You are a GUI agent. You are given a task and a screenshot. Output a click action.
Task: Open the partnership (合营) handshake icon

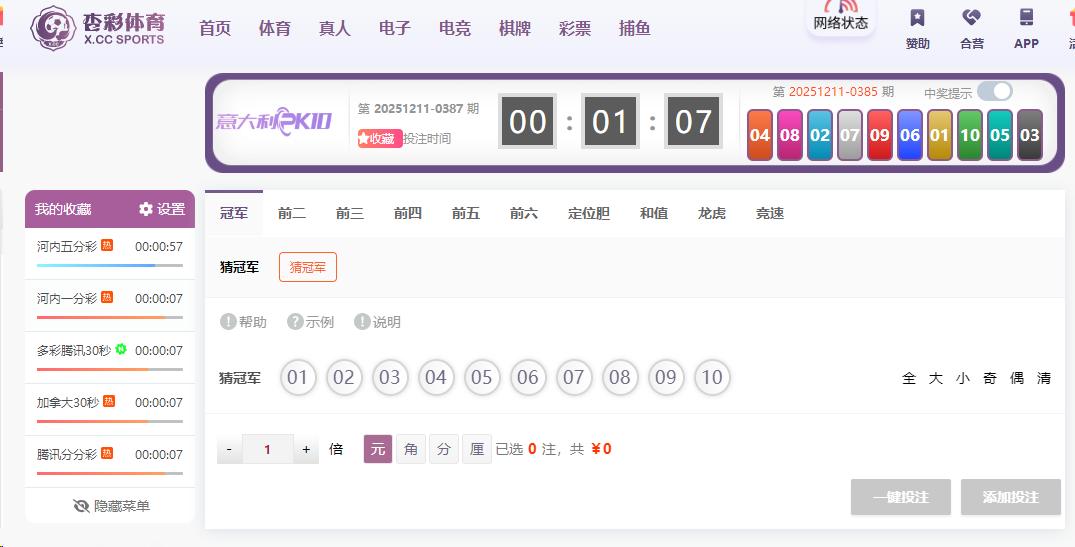[971, 18]
